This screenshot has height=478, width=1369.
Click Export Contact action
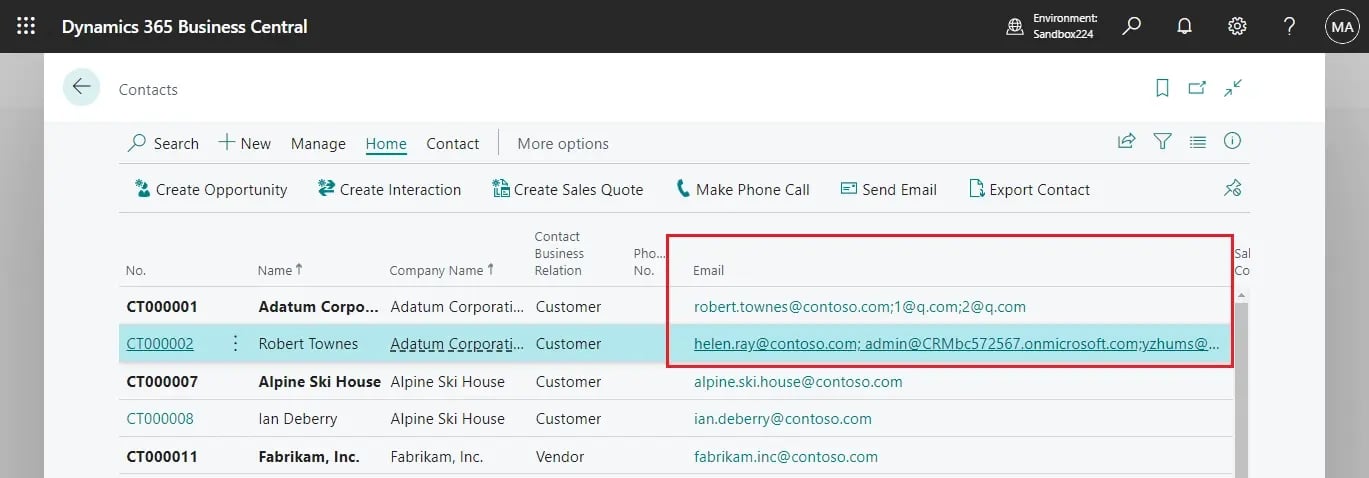tap(1029, 189)
